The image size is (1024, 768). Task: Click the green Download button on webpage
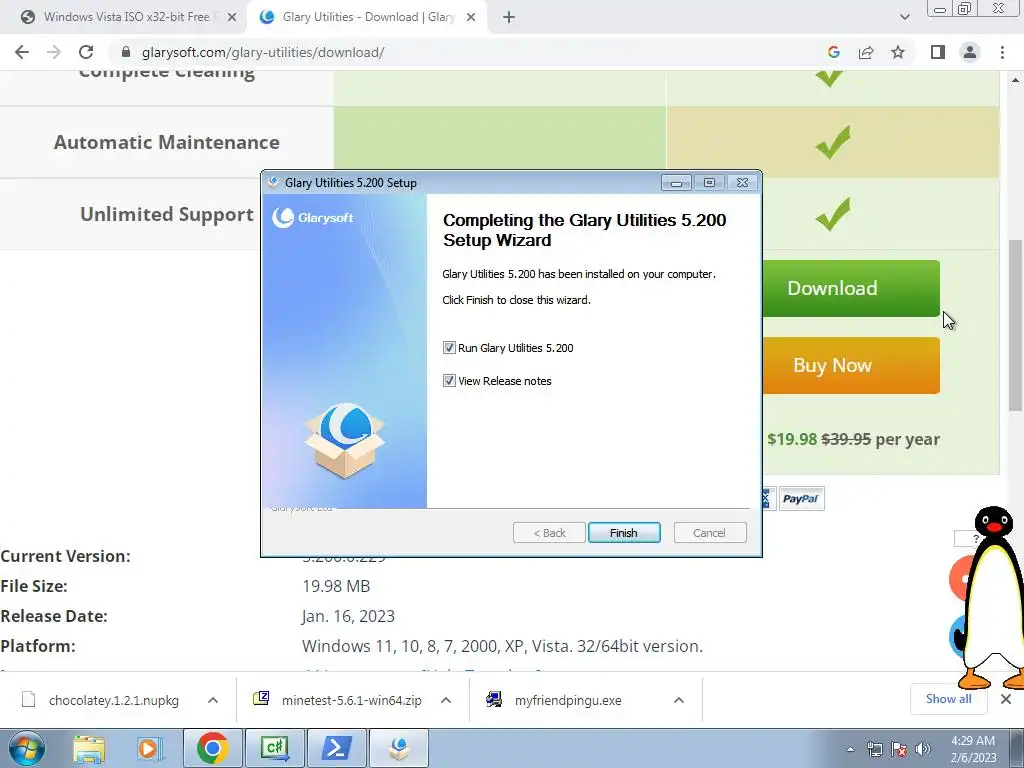coord(850,288)
